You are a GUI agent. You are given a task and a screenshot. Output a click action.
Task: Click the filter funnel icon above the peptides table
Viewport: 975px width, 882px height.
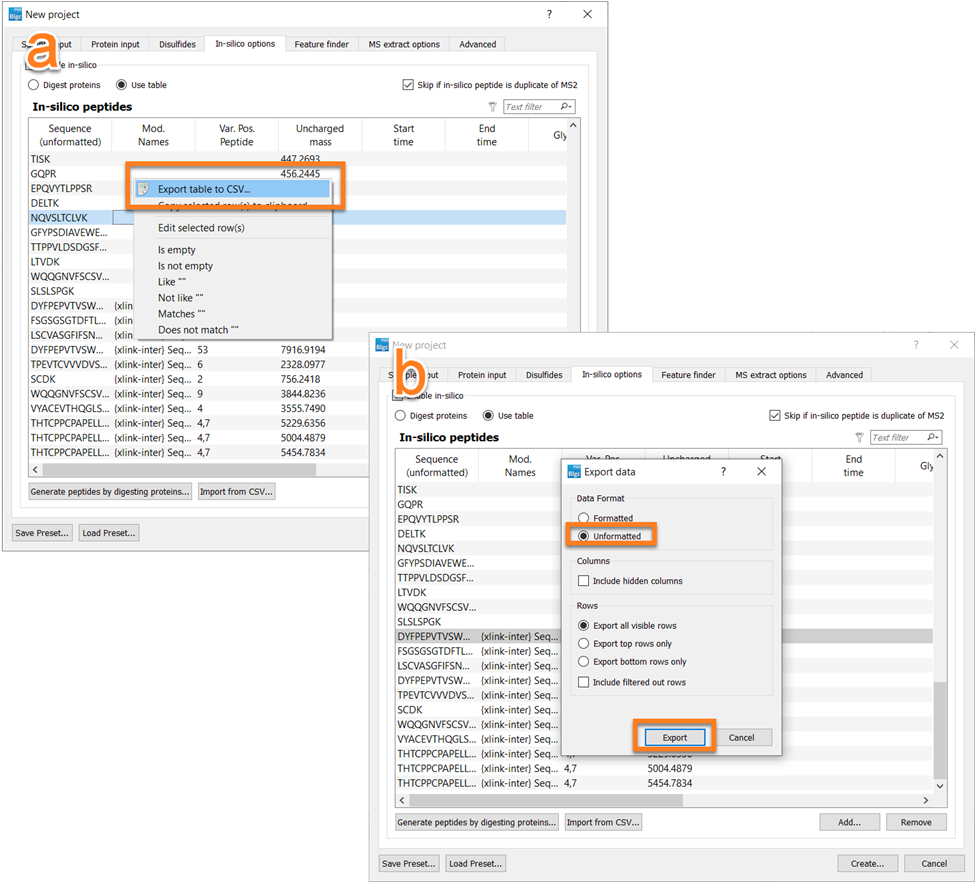492,106
